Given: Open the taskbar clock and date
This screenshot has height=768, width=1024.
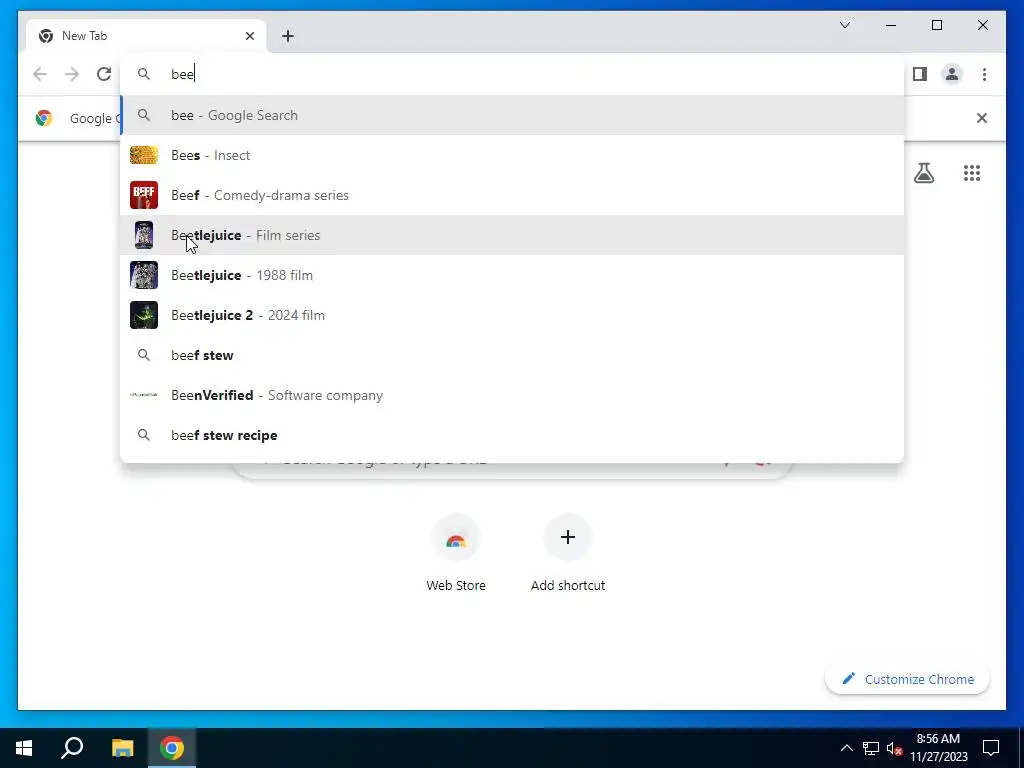Looking at the screenshot, I should (938, 748).
